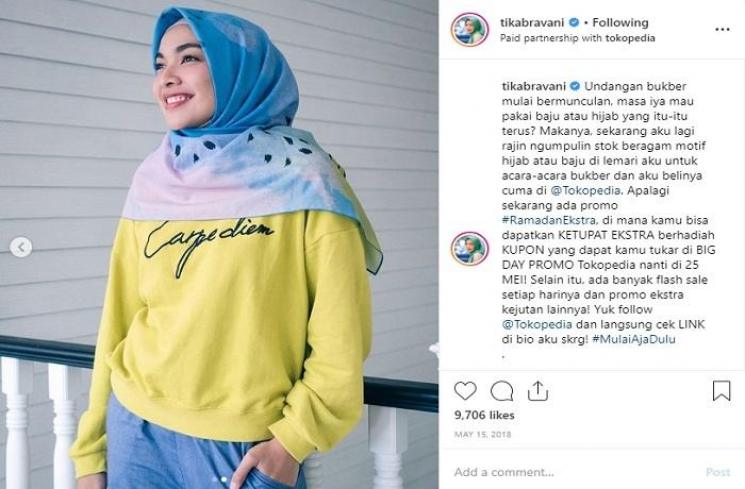This screenshot has height=489, width=745.
Task: Open the #RamadanEkstra hashtag
Action: click(549, 220)
